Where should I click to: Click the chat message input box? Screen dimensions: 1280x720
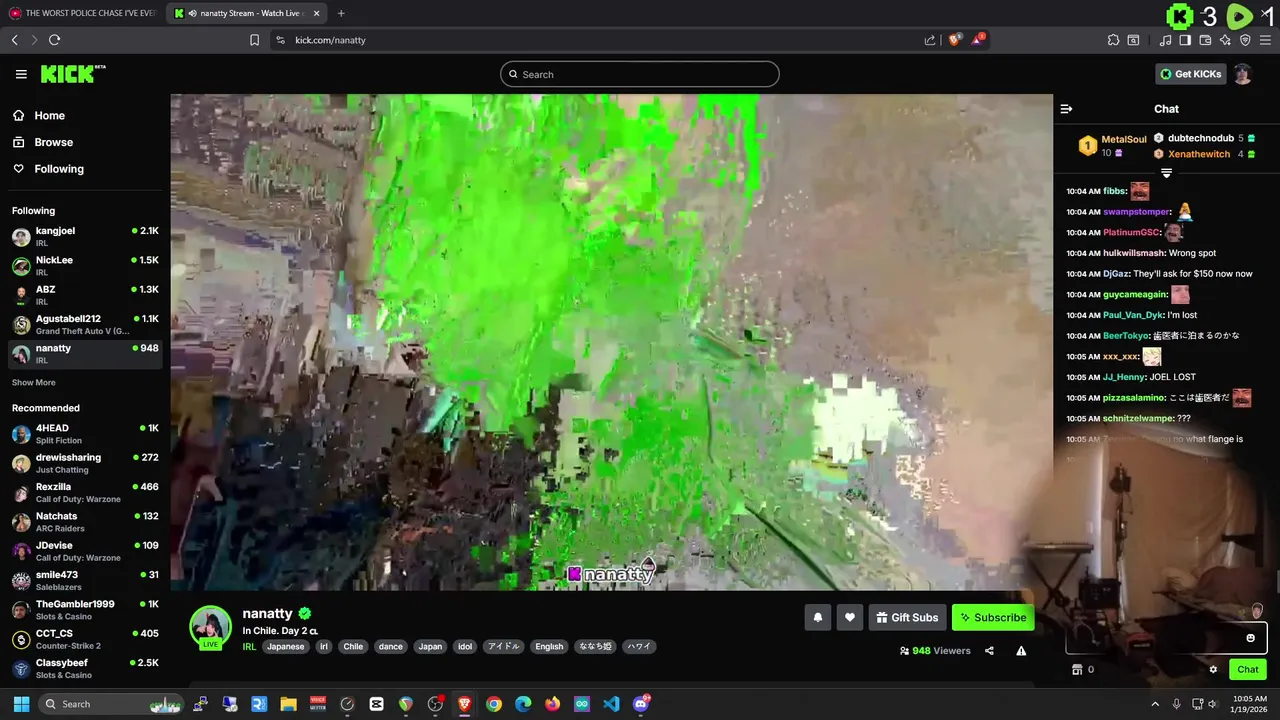click(1166, 638)
